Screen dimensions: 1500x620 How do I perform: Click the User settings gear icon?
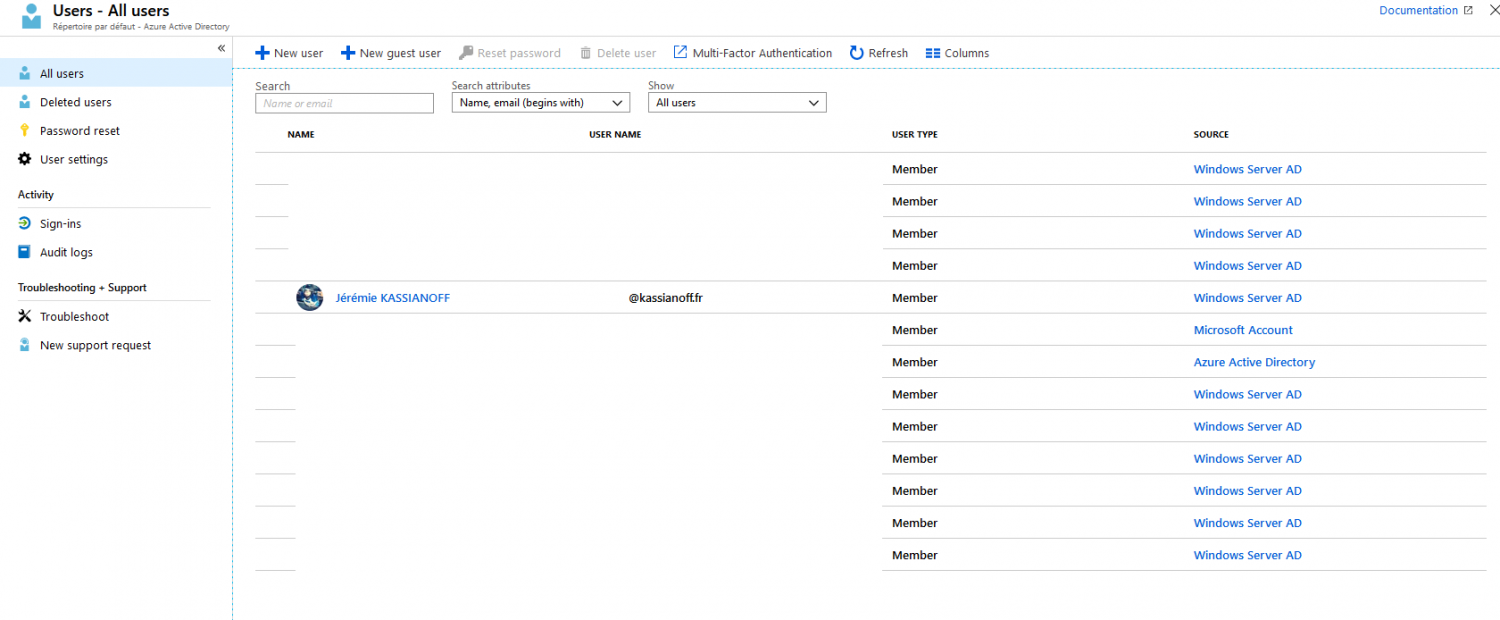[25, 159]
